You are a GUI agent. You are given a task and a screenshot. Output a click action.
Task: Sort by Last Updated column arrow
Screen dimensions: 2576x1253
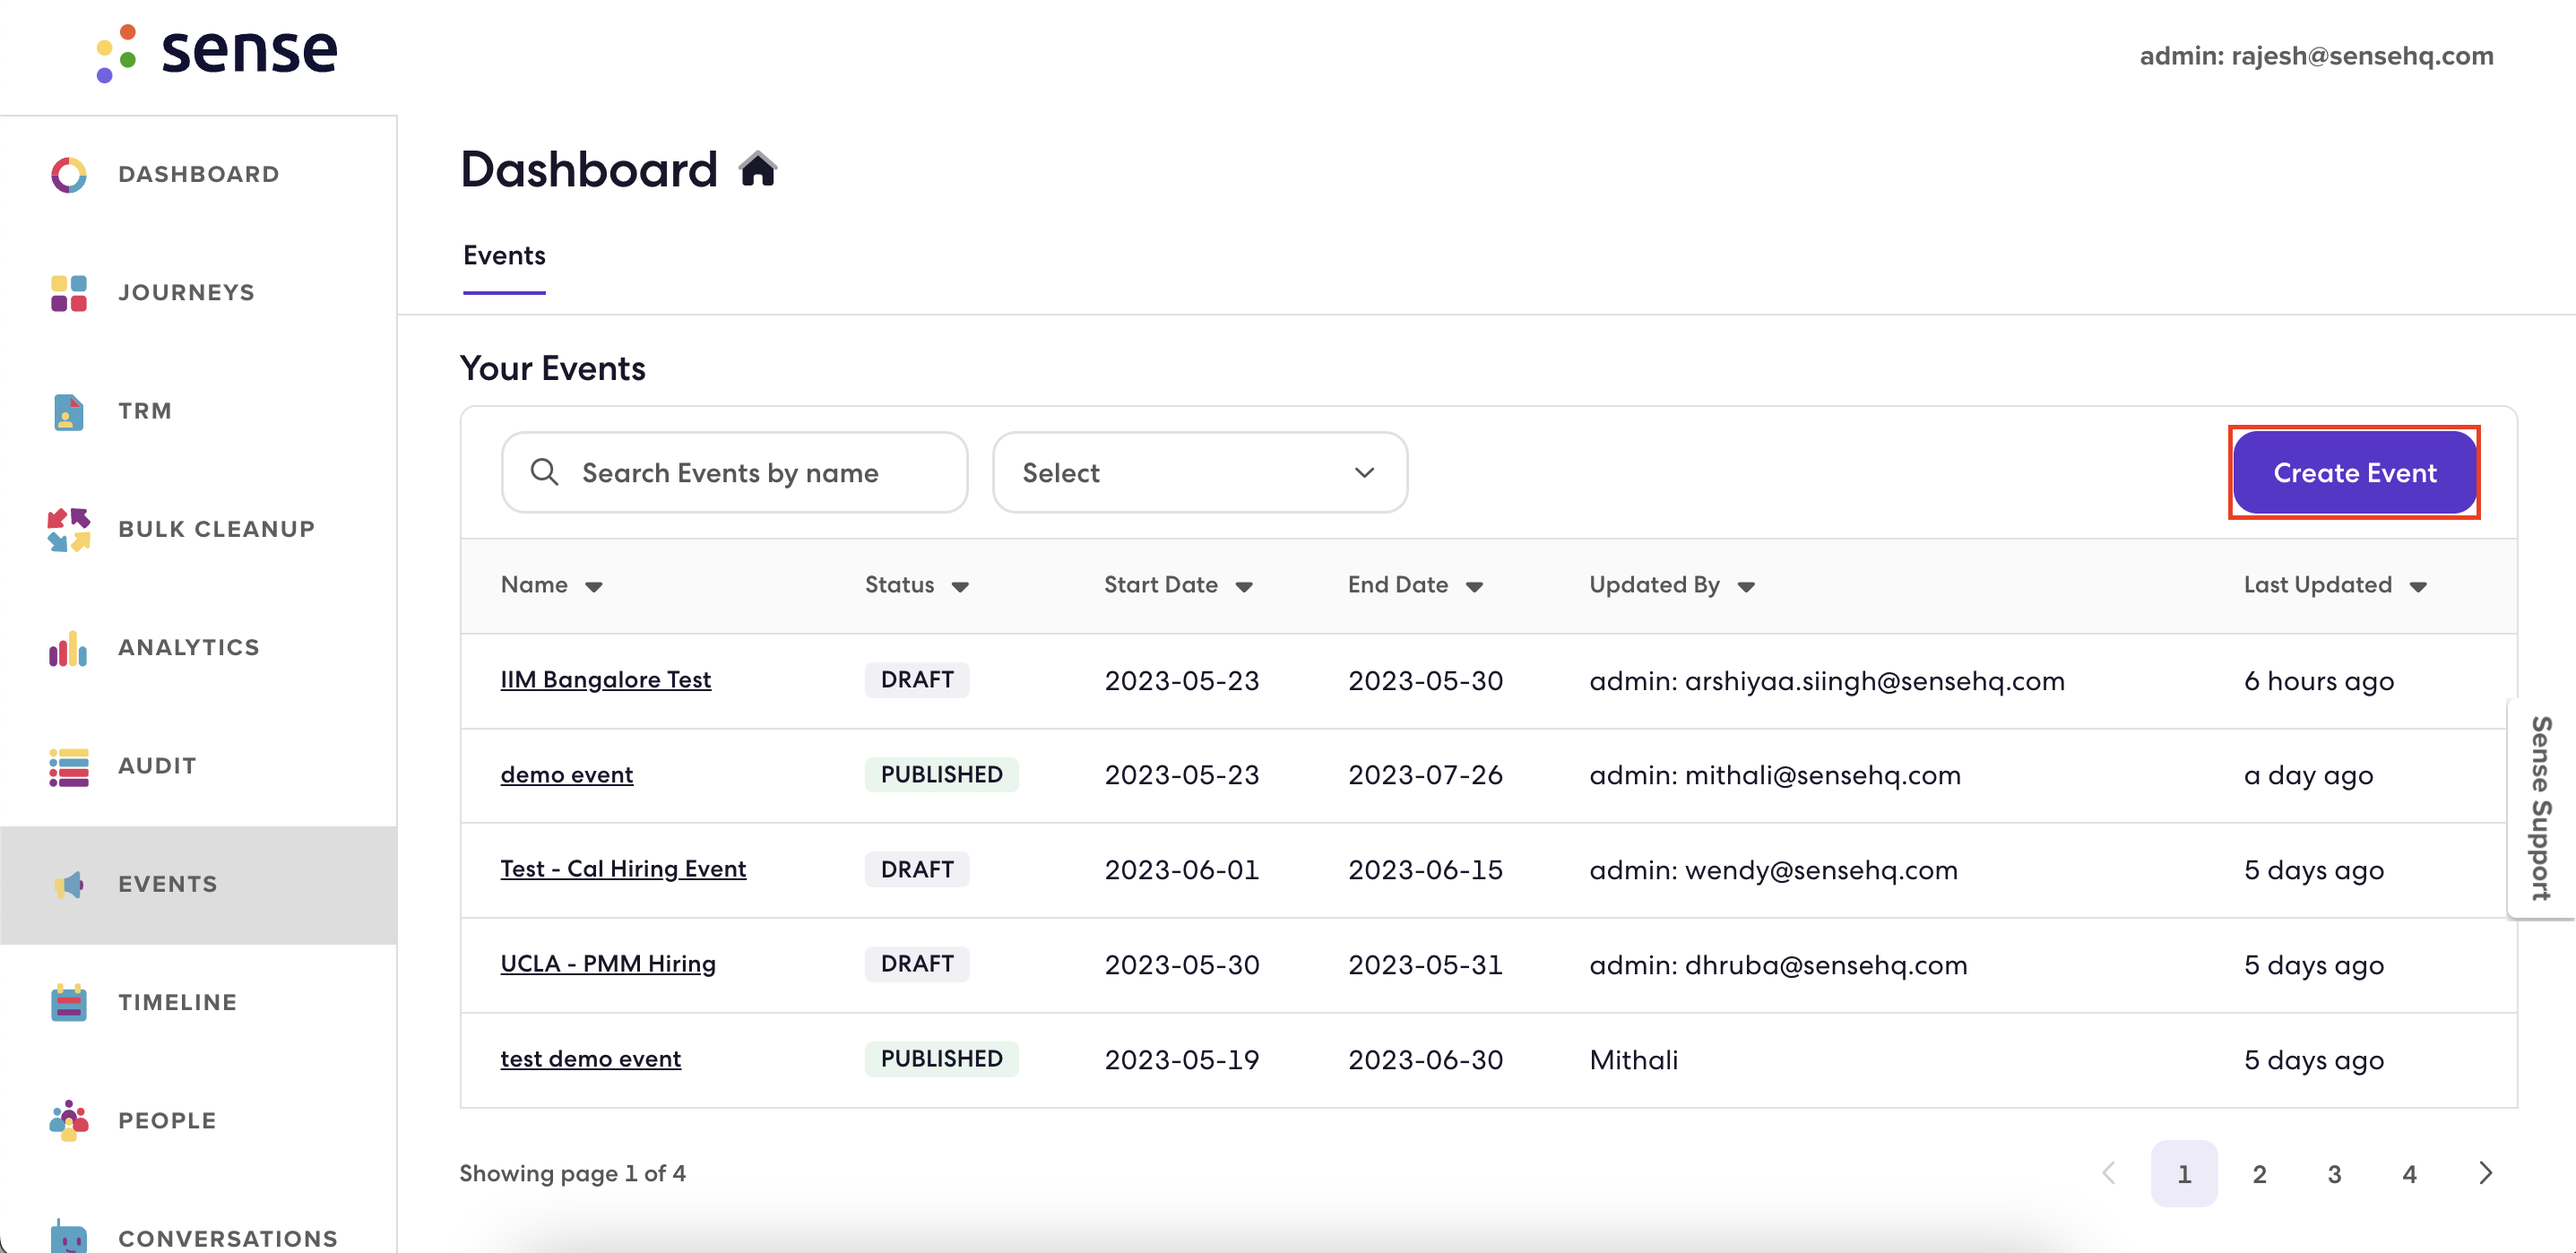[x=2418, y=587]
